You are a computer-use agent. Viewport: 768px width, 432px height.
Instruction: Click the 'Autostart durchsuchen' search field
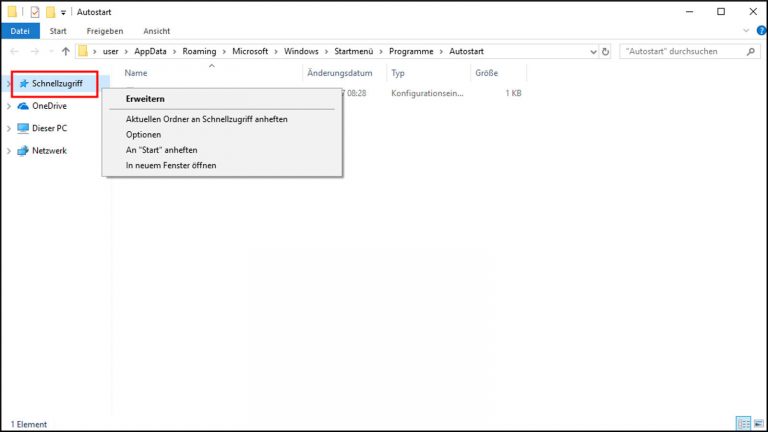point(680,51)
